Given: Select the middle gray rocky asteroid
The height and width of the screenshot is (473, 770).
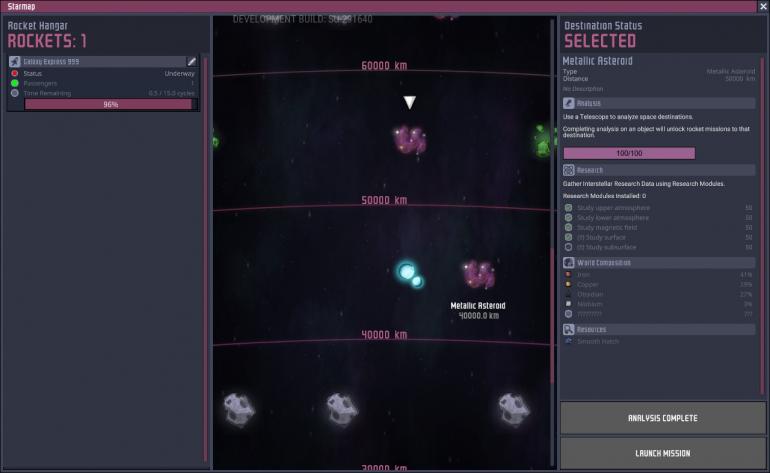Looking at the screenshot, I should click(342, 409).
